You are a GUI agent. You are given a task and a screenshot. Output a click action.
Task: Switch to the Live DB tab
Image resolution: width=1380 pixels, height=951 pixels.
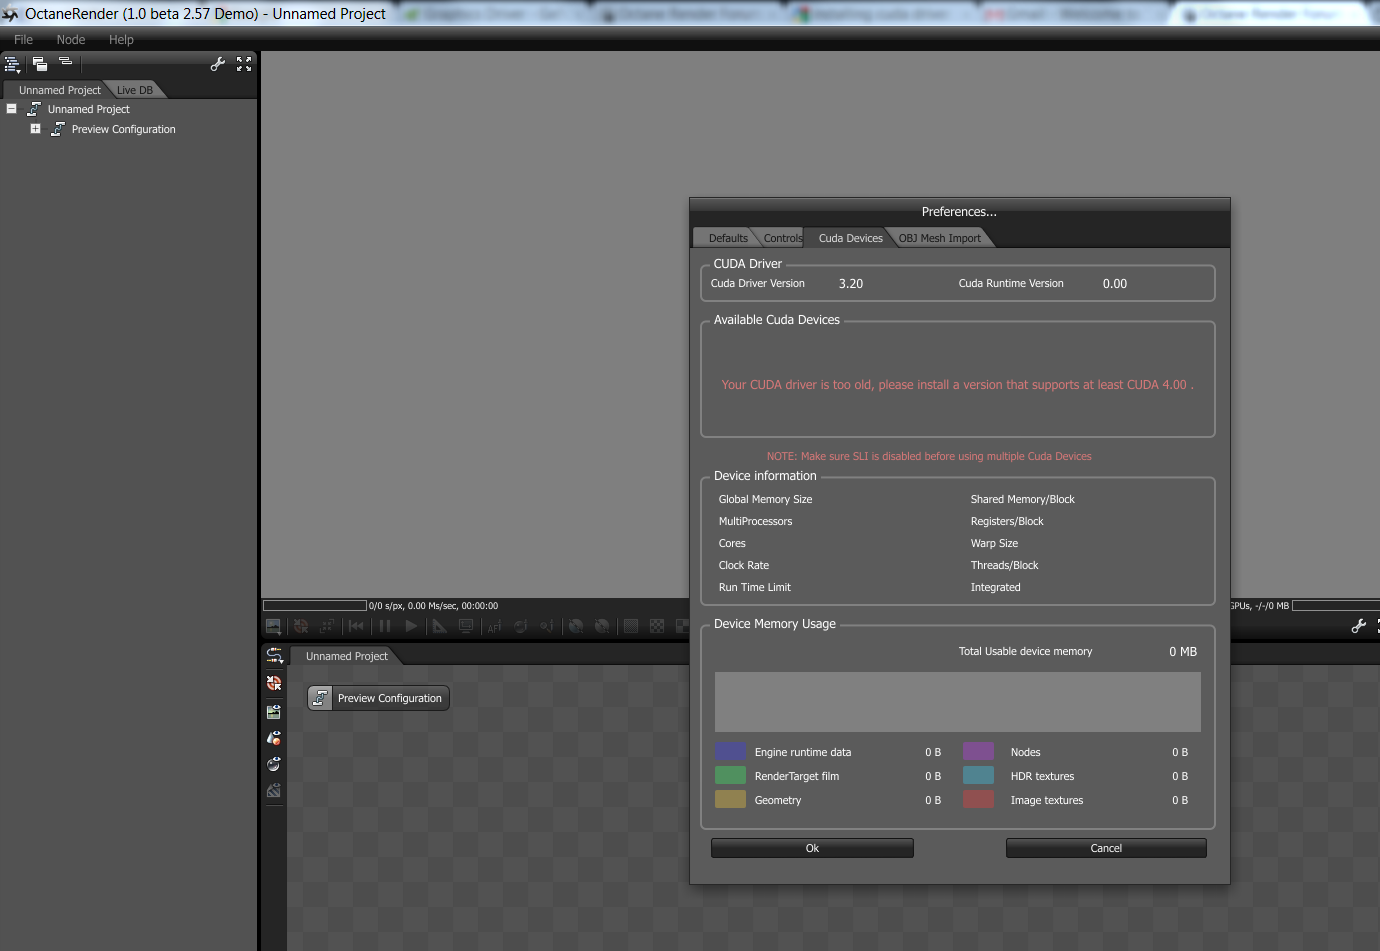135,90
